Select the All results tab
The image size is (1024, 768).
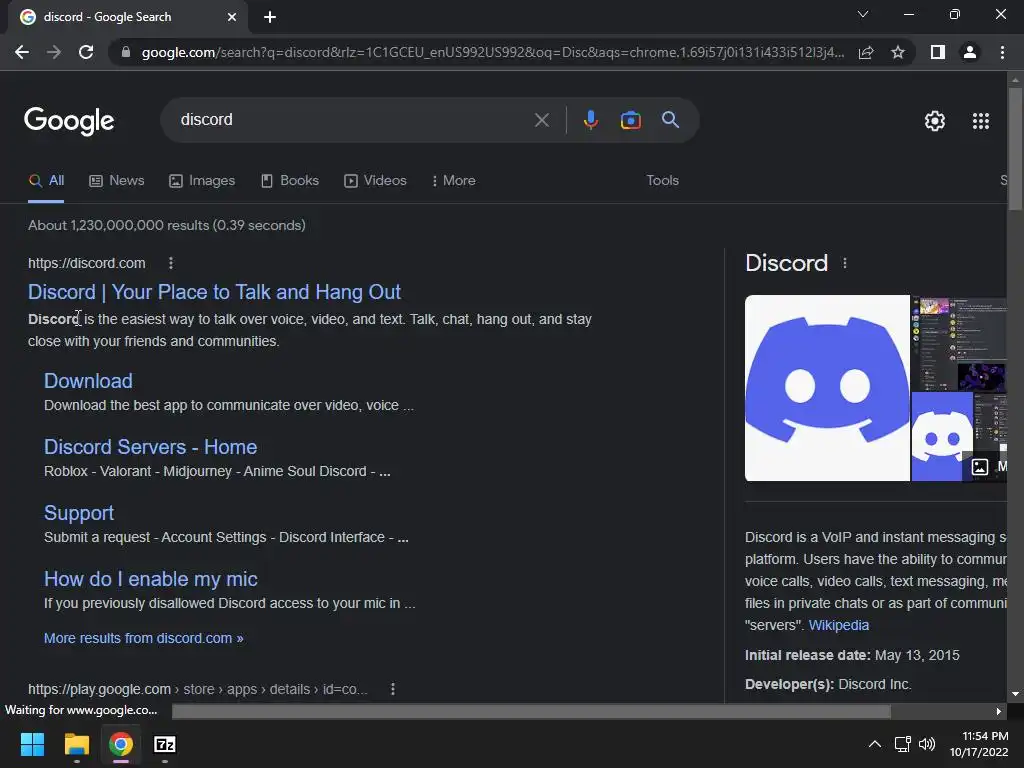pos(46,181)
